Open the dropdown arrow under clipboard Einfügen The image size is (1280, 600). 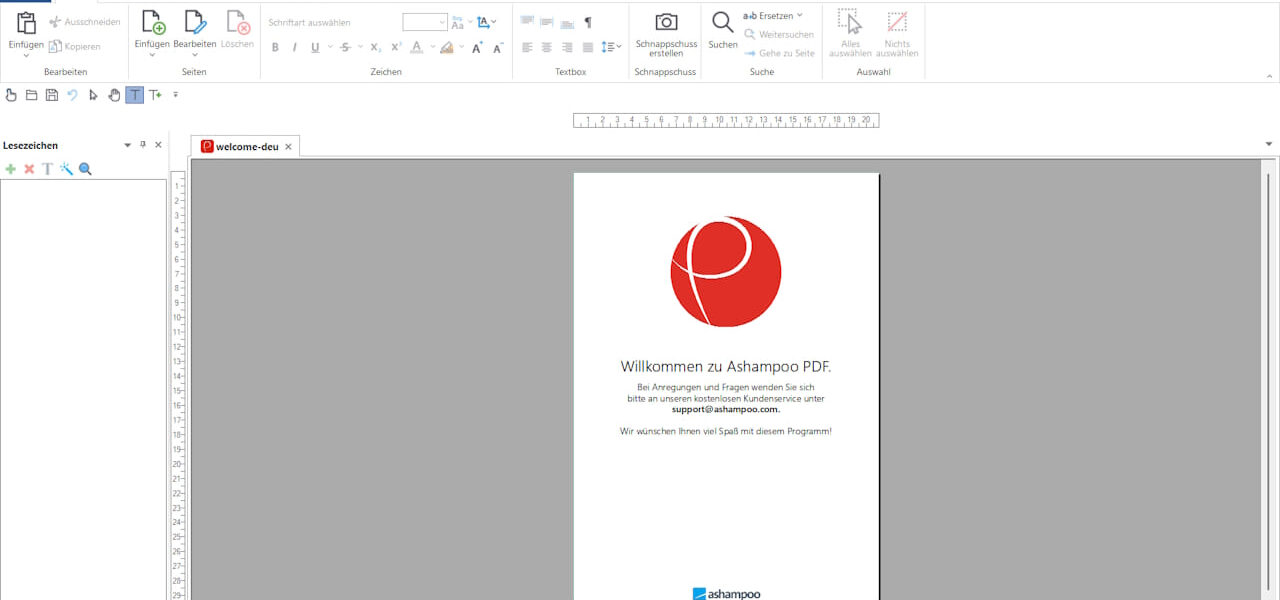tap(26, 55)
